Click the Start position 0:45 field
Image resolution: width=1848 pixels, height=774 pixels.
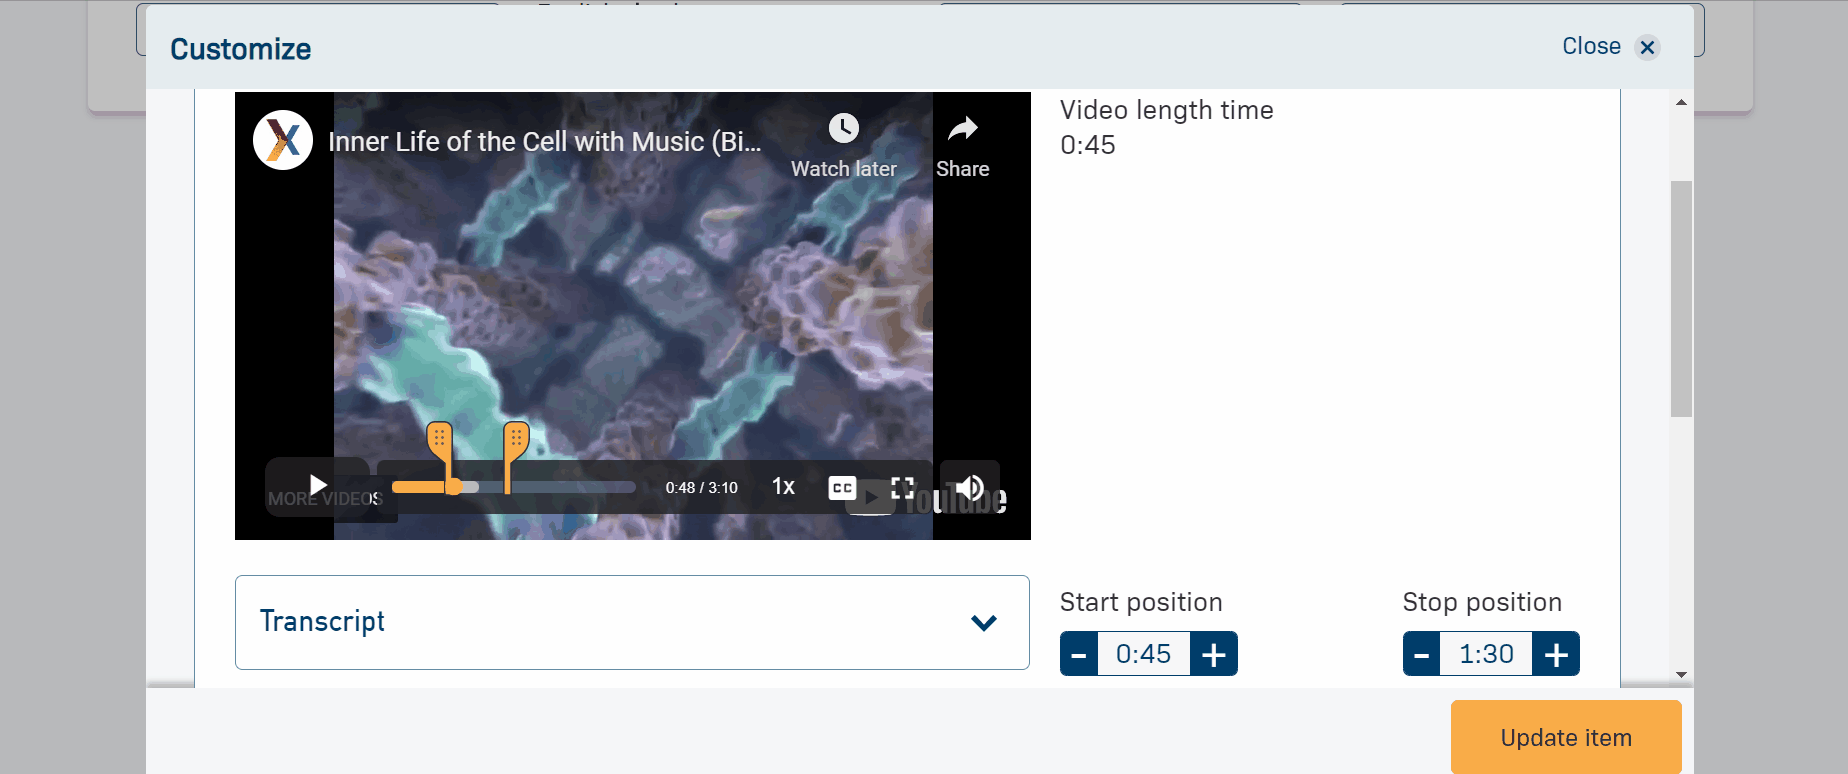click(x=1144, y=654)
